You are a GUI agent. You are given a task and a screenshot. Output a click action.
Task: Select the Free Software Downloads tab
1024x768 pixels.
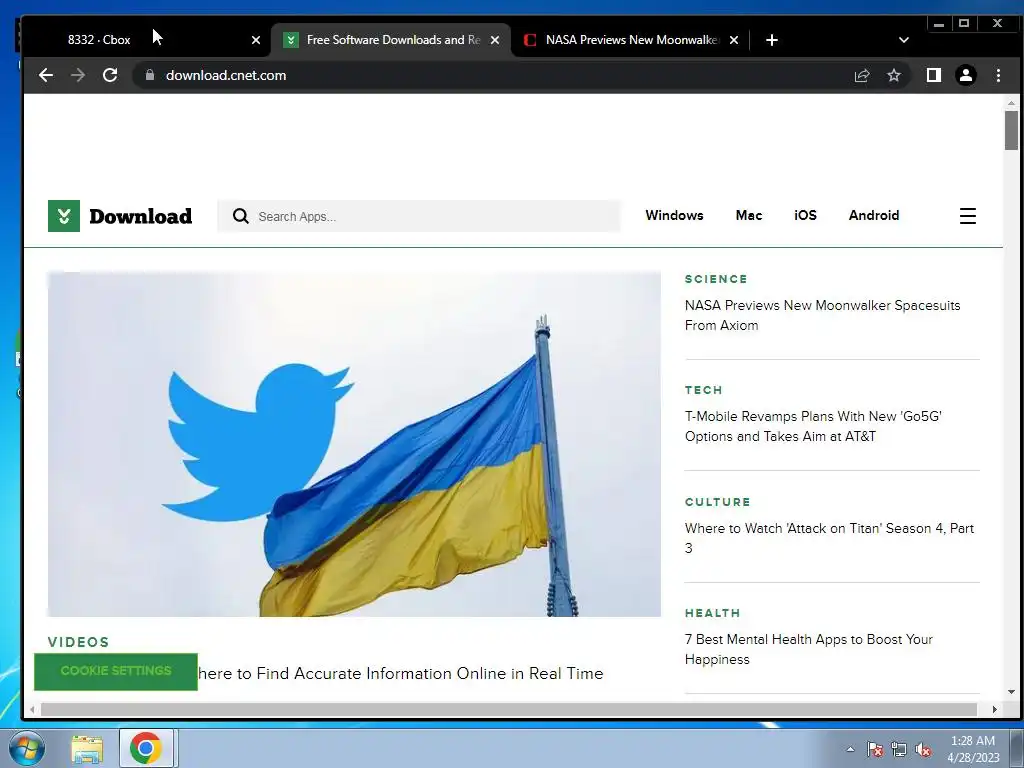[x=391, y=40]
